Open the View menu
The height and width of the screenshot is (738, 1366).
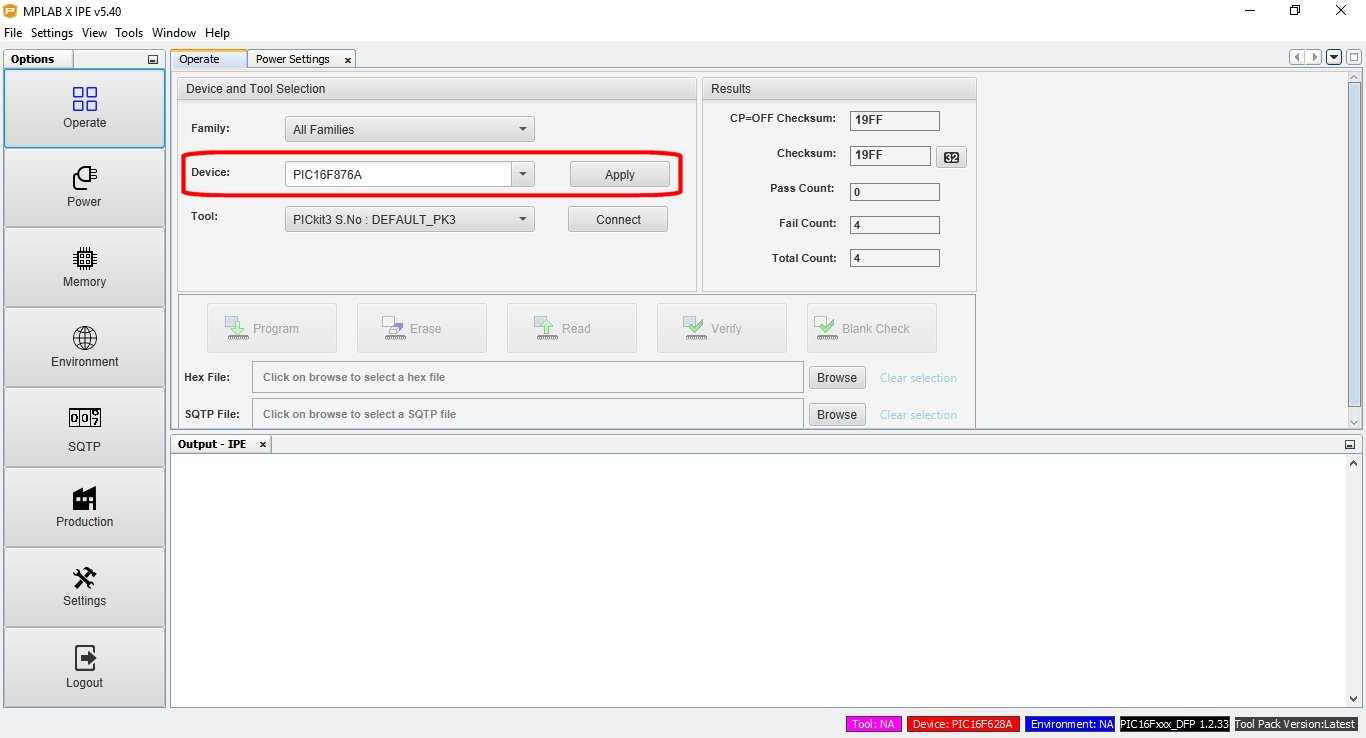(95, 33)
